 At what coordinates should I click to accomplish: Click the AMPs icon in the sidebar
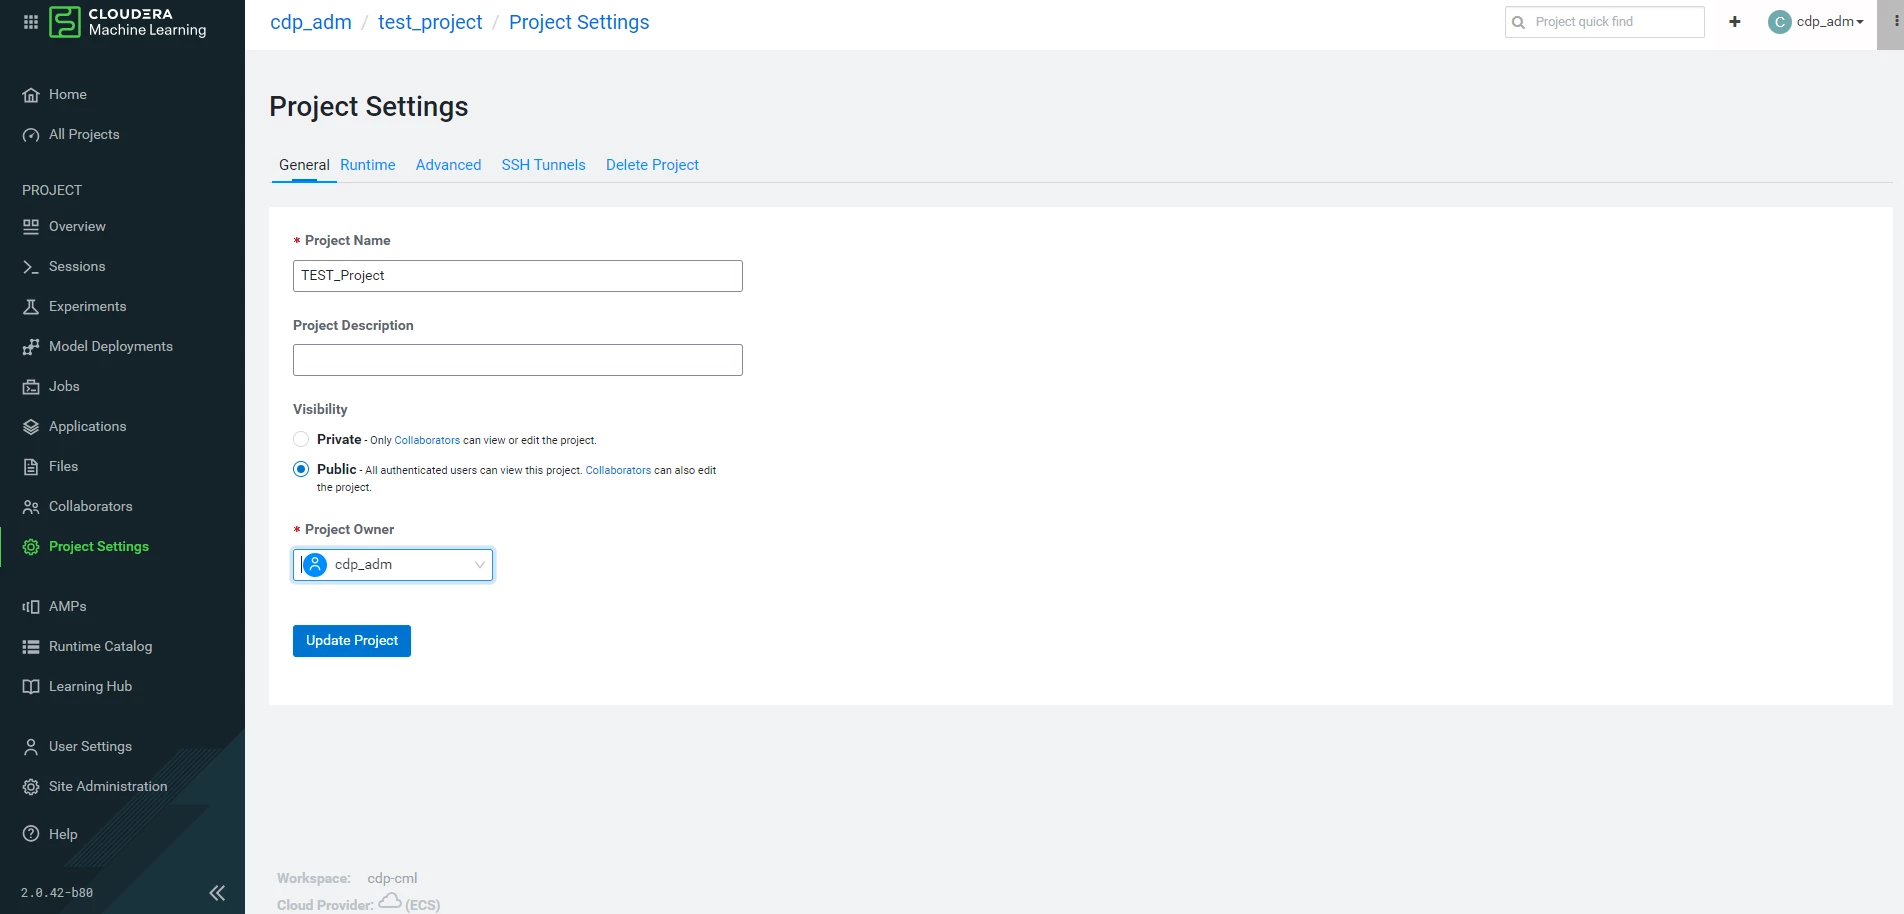pos(31,607)
